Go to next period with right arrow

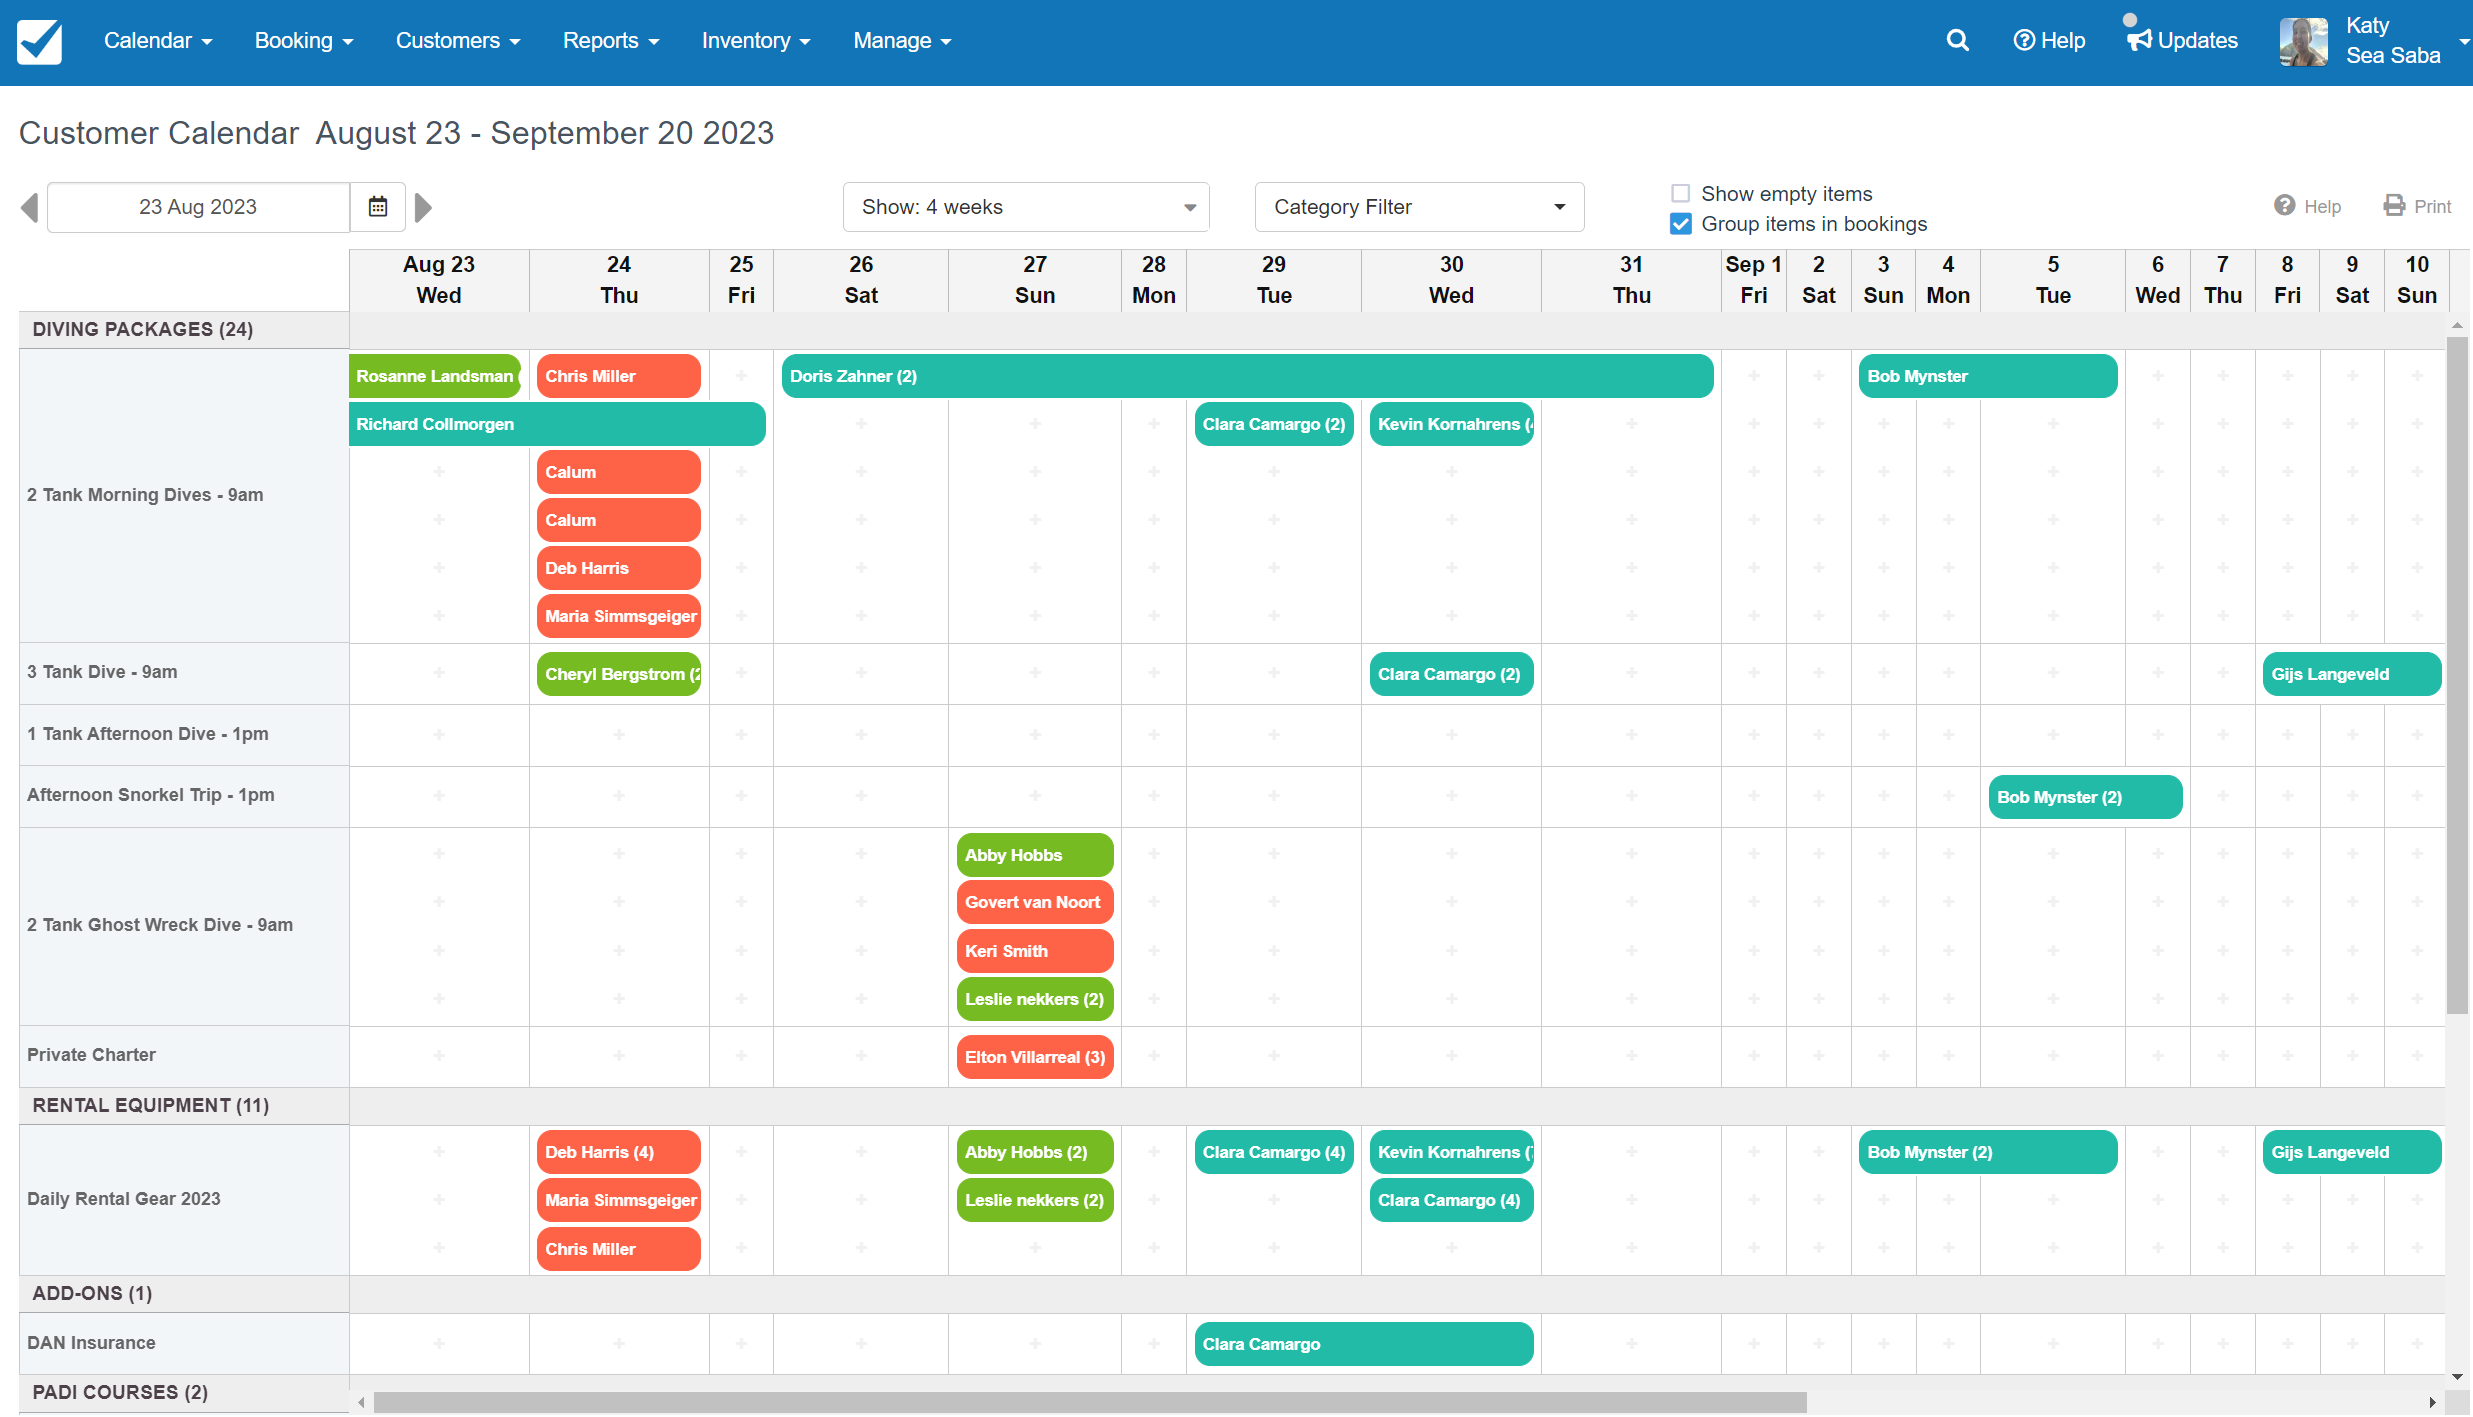(423, 206)
